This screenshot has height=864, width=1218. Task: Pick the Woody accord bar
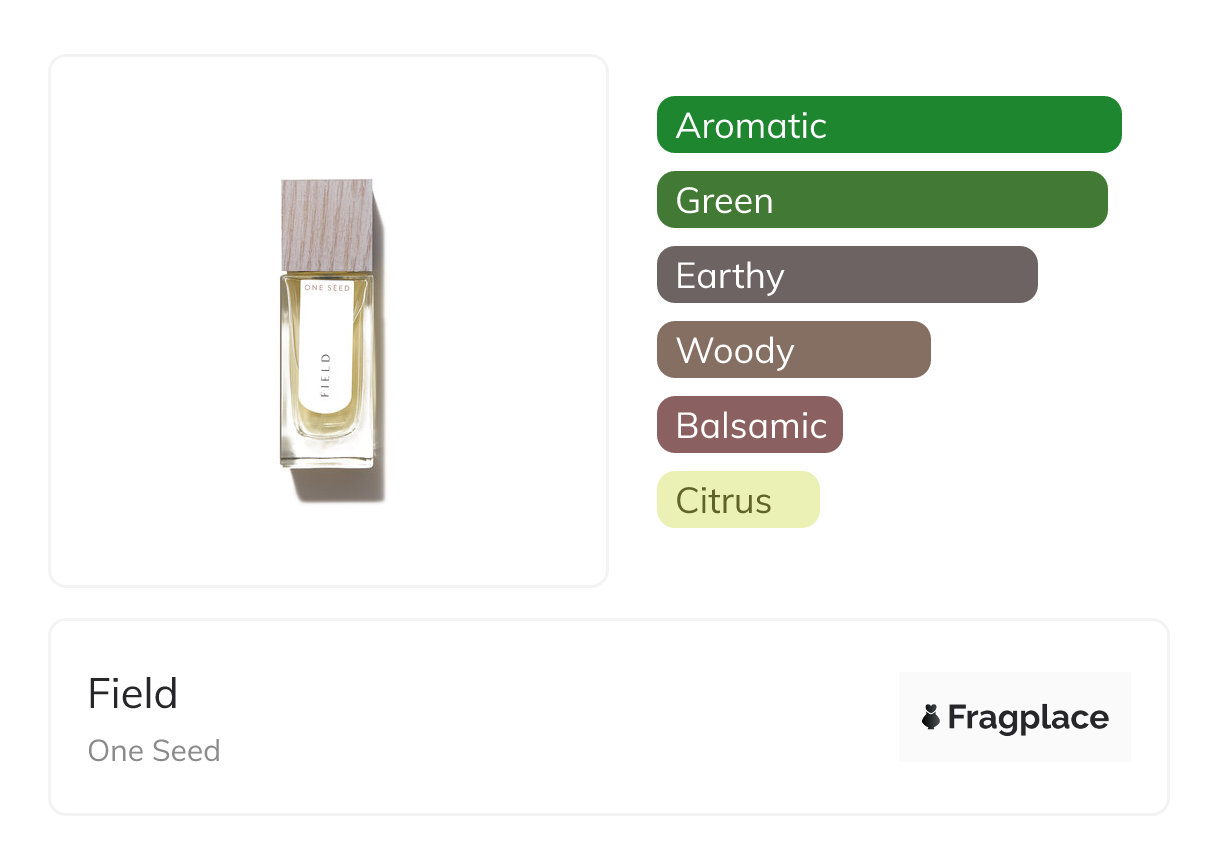pos(793,350)
